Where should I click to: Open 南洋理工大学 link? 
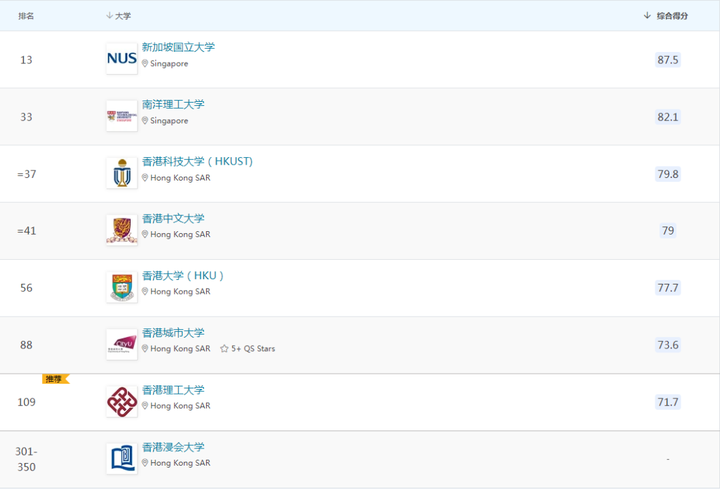coord(173,104)
